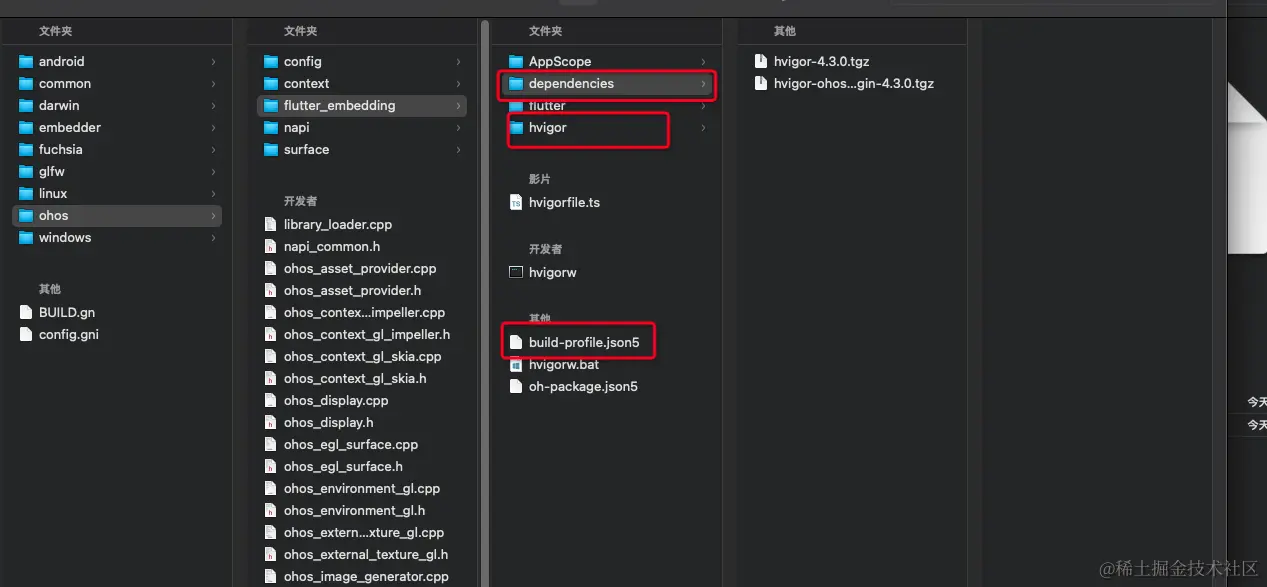The image size is (1267, 587).
Task: Expand the linux folder chevron
Action: [213, 193]
